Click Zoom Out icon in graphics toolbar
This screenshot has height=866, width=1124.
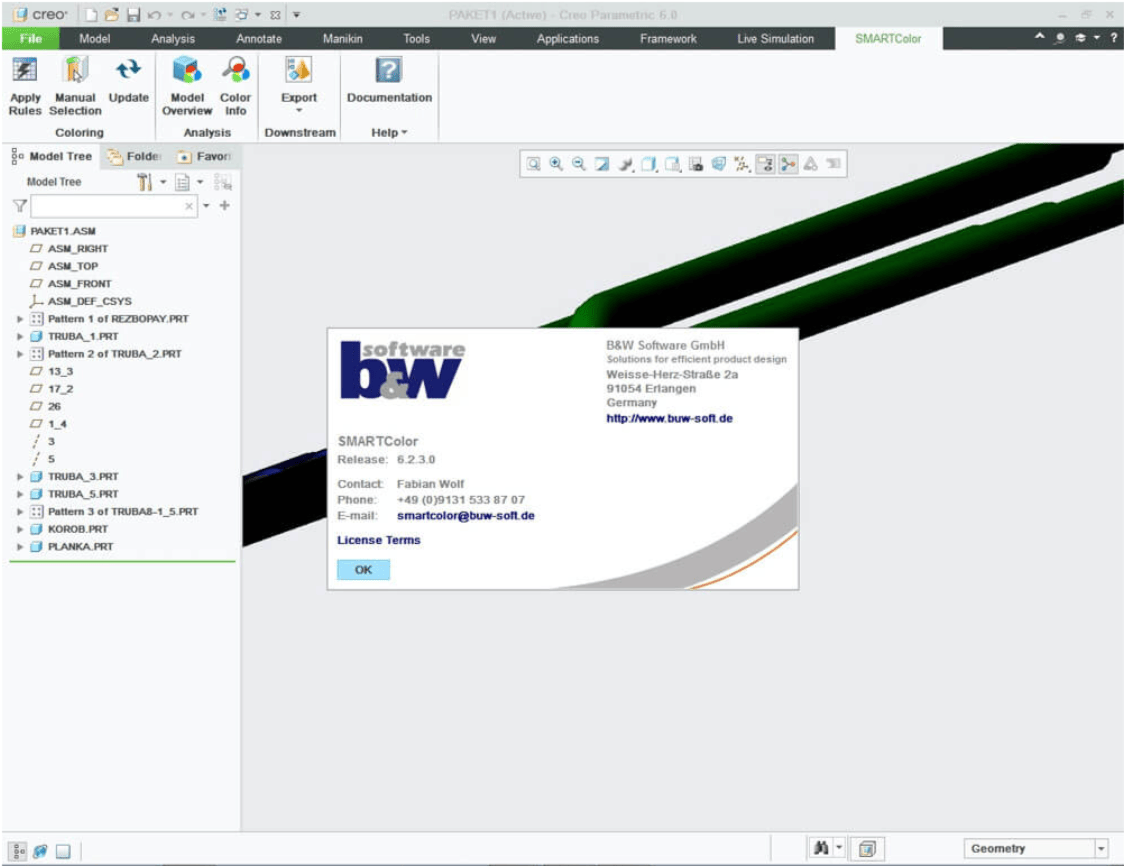pos(579,164)
